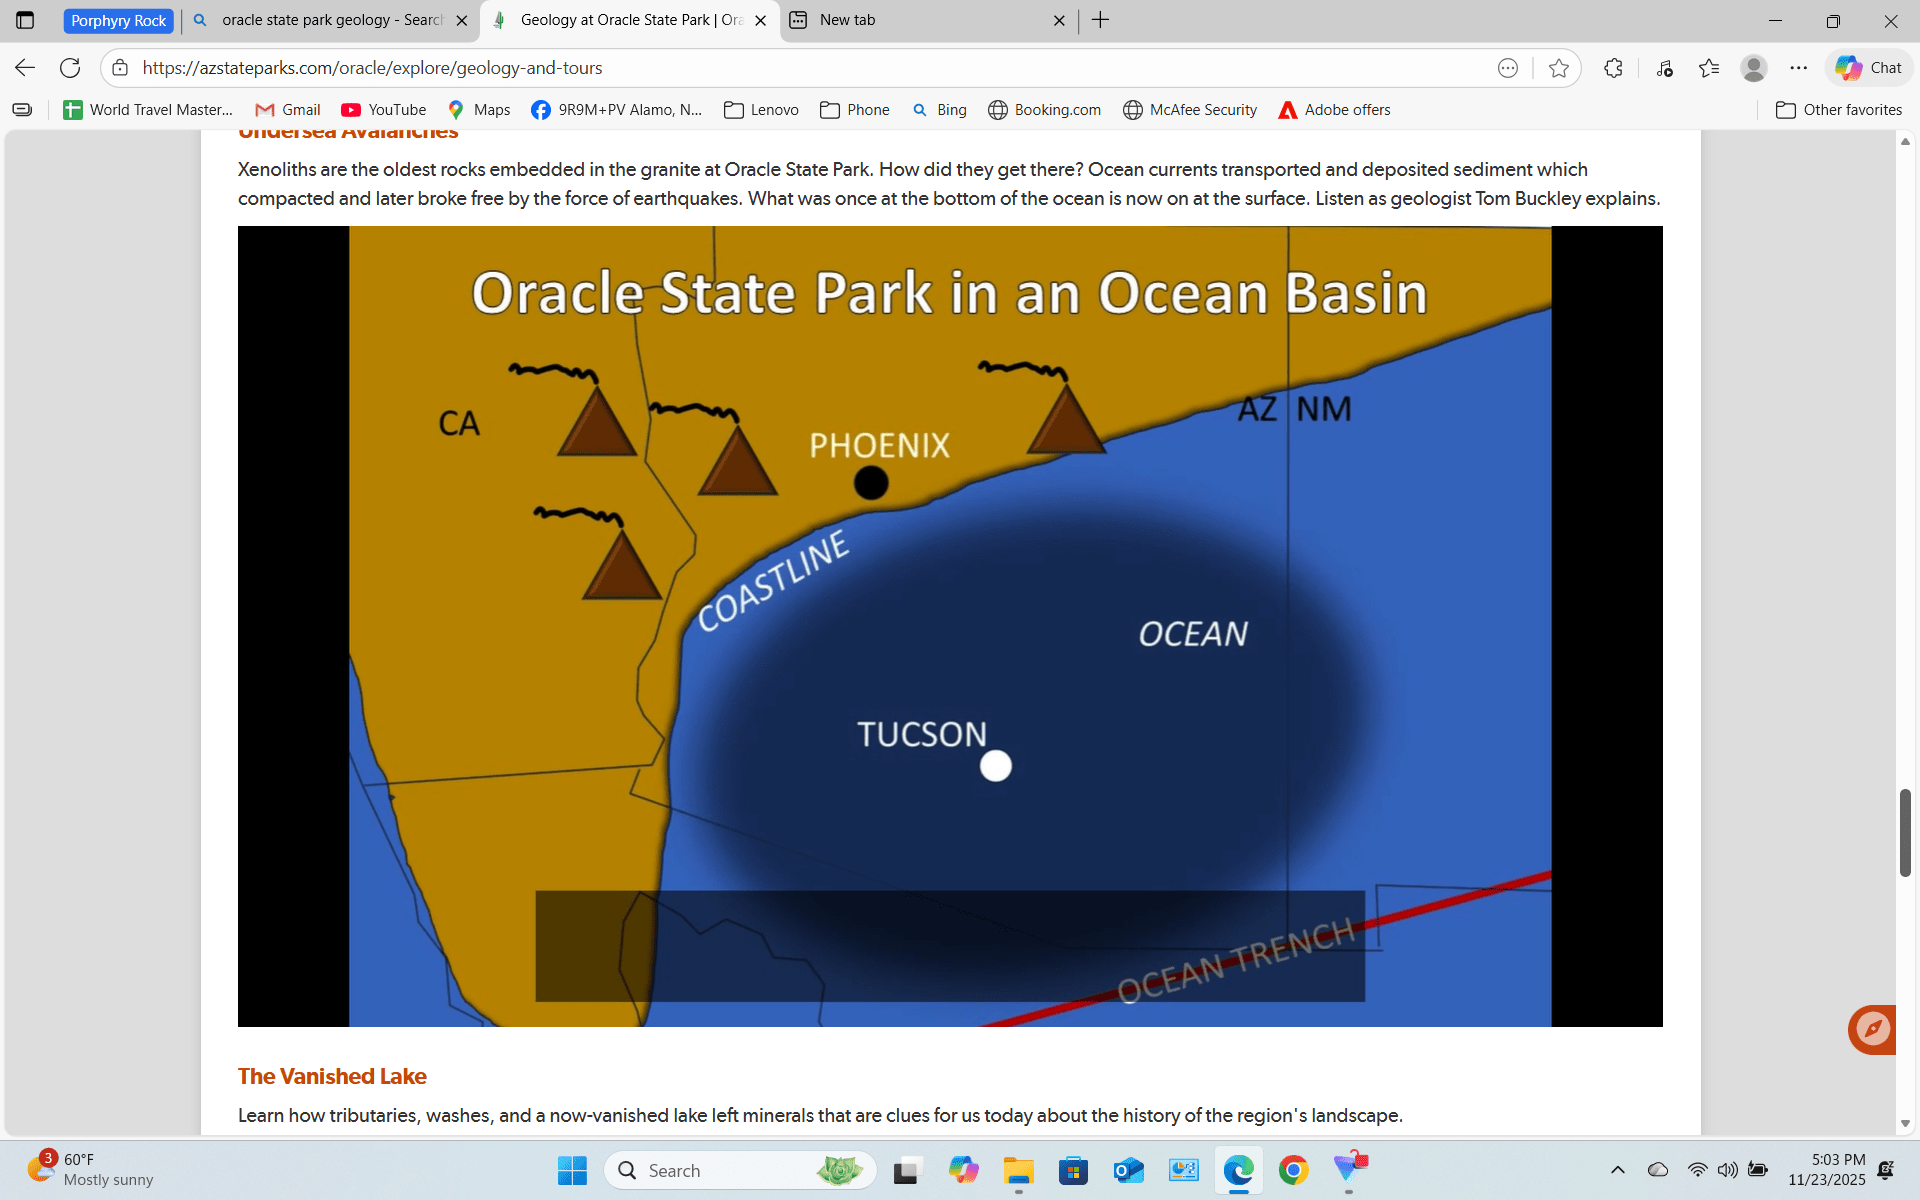Click the browser back arrow
The image size is (1920, 1200).
pyautogui.click(x=25, y=68)
